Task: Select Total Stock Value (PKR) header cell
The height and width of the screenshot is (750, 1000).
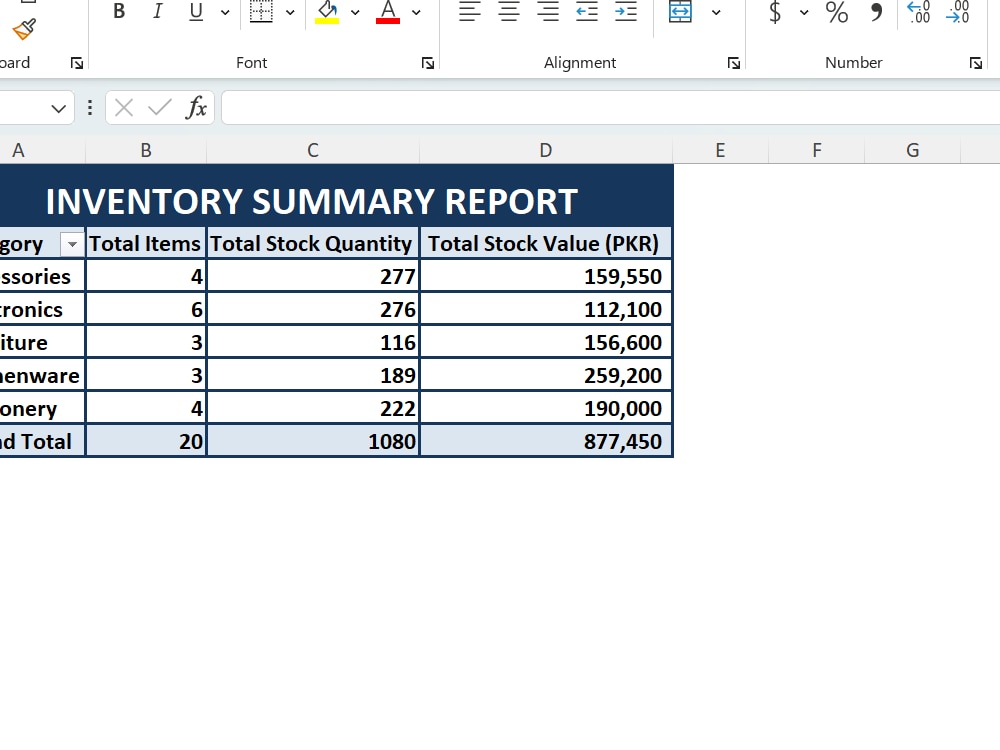Action: pyautogui.click(x=546, y=244)
